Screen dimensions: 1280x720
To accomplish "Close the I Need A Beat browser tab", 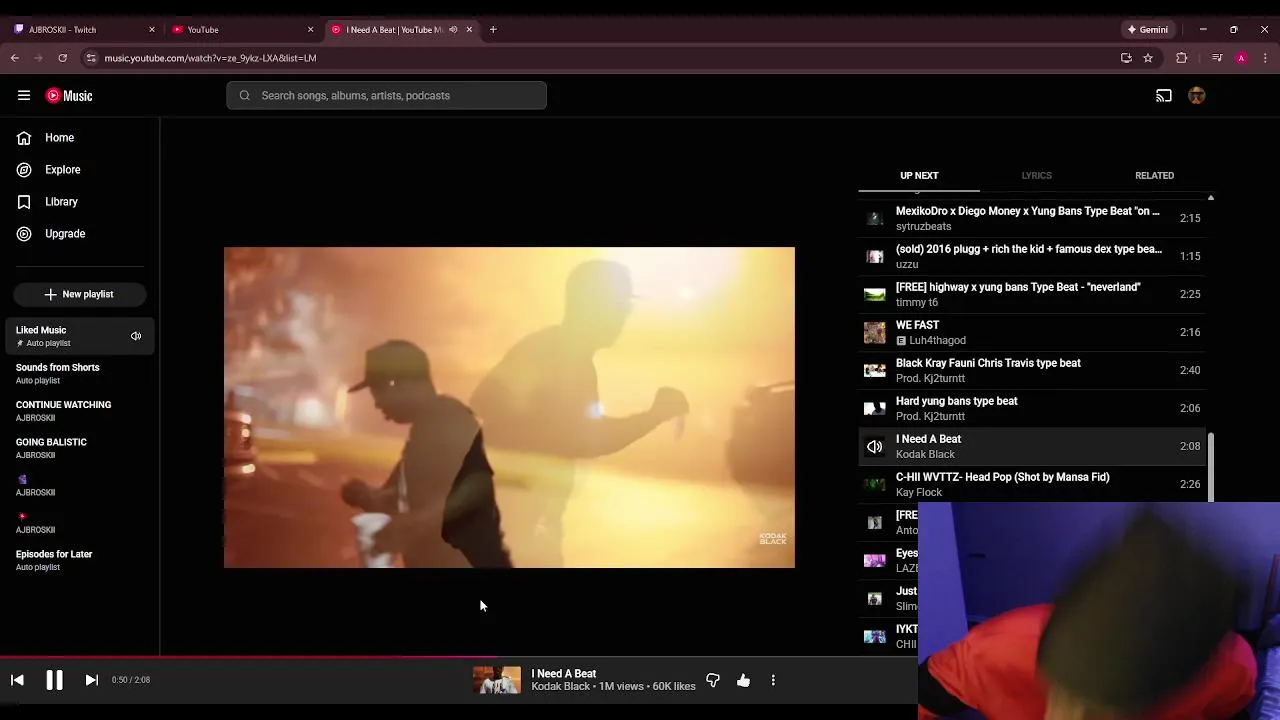I will (x=469, y=30).
